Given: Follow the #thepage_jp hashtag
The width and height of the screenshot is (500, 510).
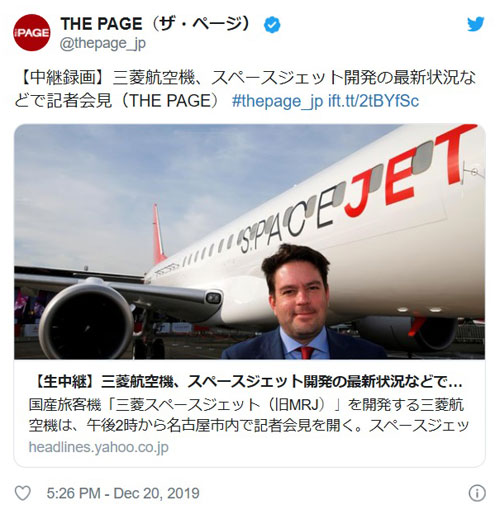Looking at the screenshot, I should tap(277, 101).
